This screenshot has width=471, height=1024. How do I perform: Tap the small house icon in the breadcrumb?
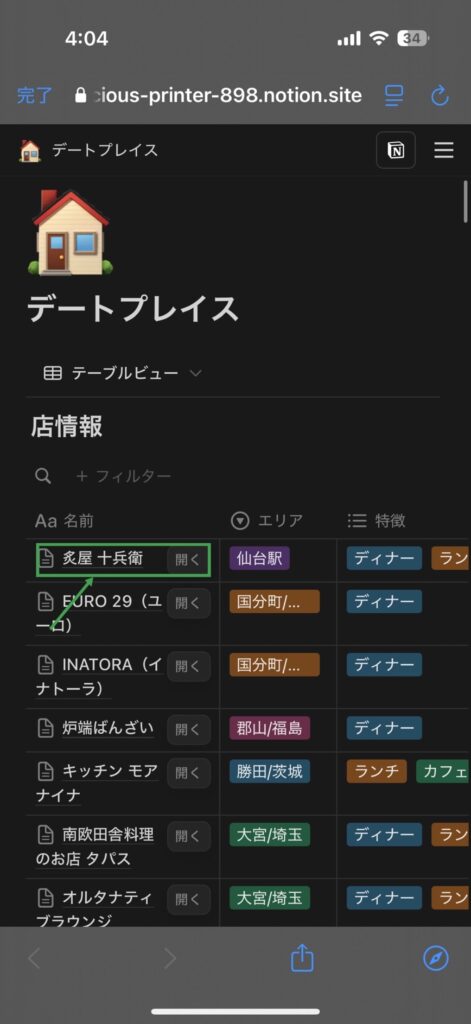[30, 150]
